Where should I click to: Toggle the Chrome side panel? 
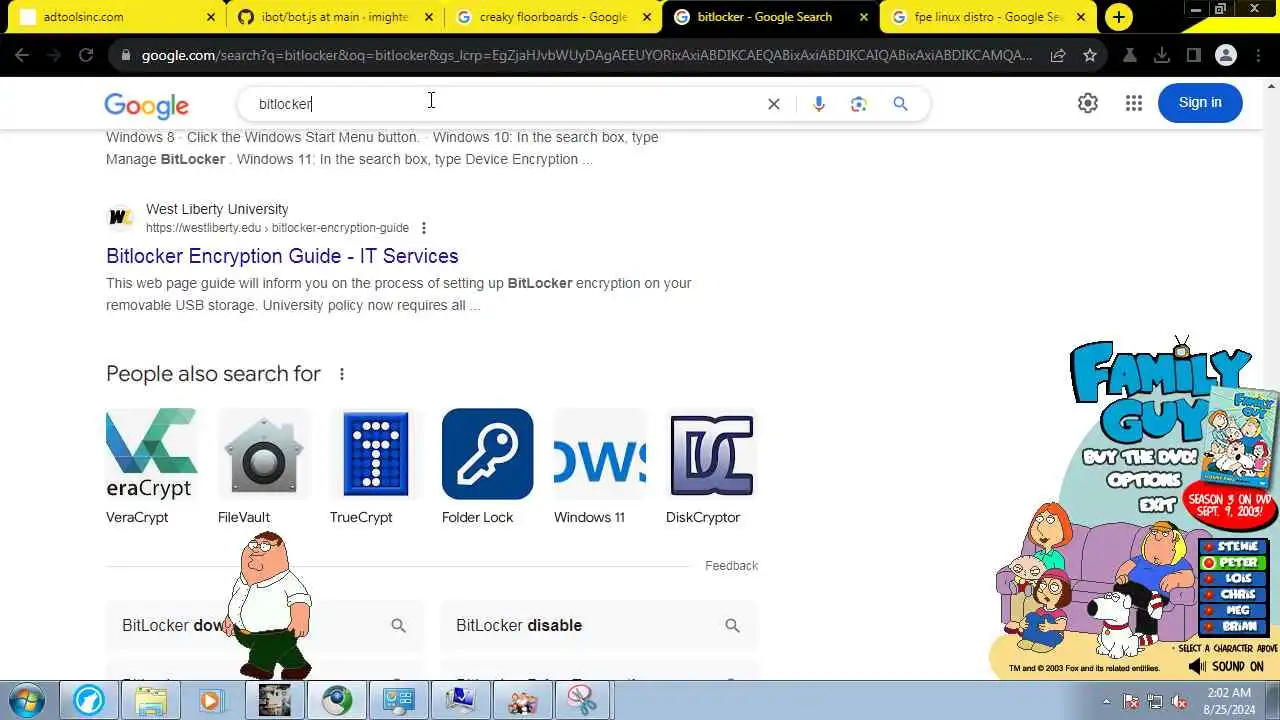1194,55
